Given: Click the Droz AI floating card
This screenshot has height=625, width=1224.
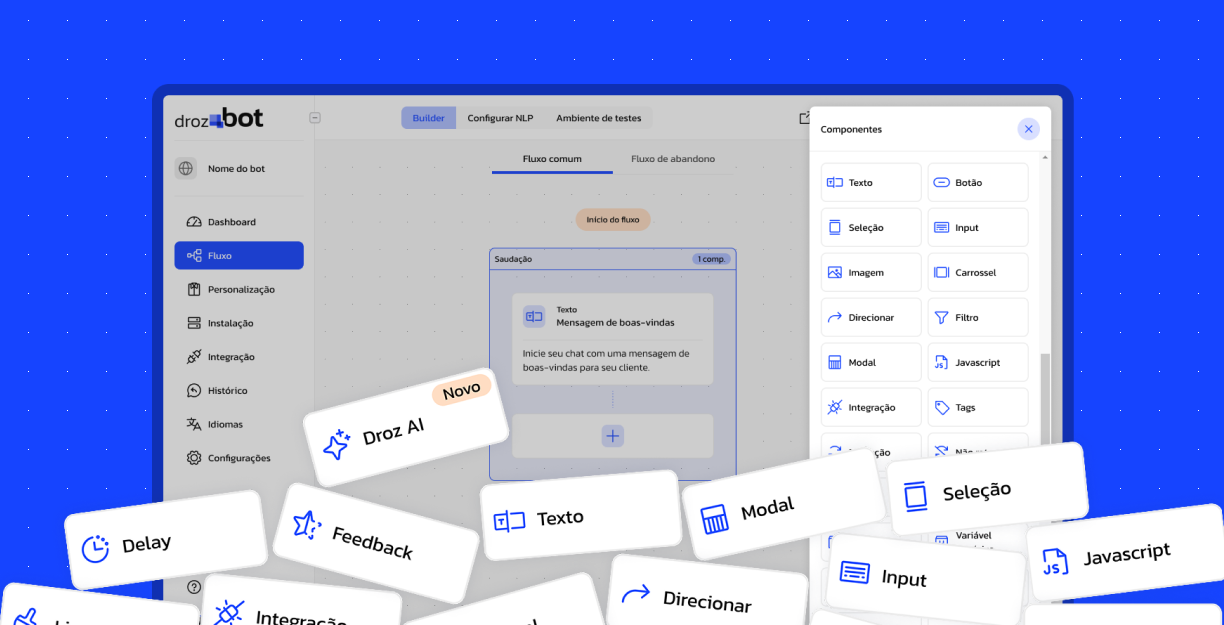Looking at the screenshot, I should tap(405, 428).
